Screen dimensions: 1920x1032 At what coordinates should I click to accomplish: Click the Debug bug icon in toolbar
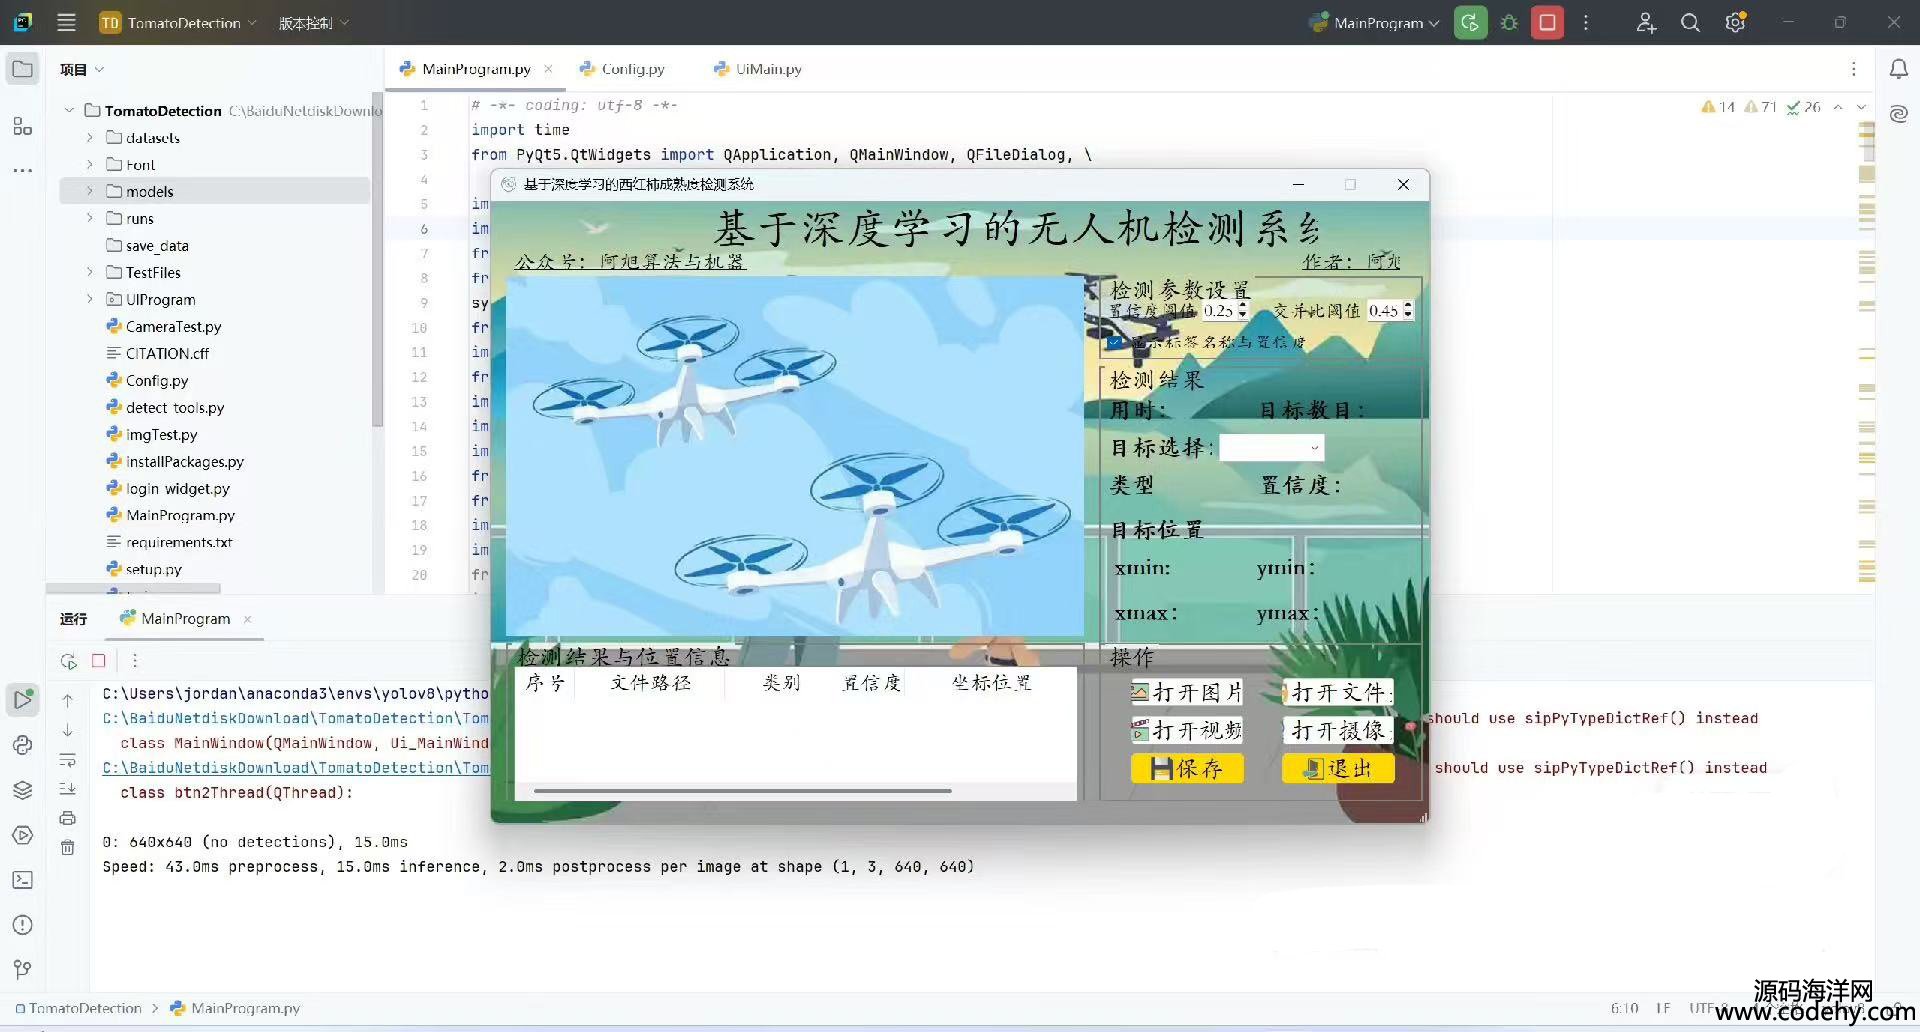point(1509,23)
